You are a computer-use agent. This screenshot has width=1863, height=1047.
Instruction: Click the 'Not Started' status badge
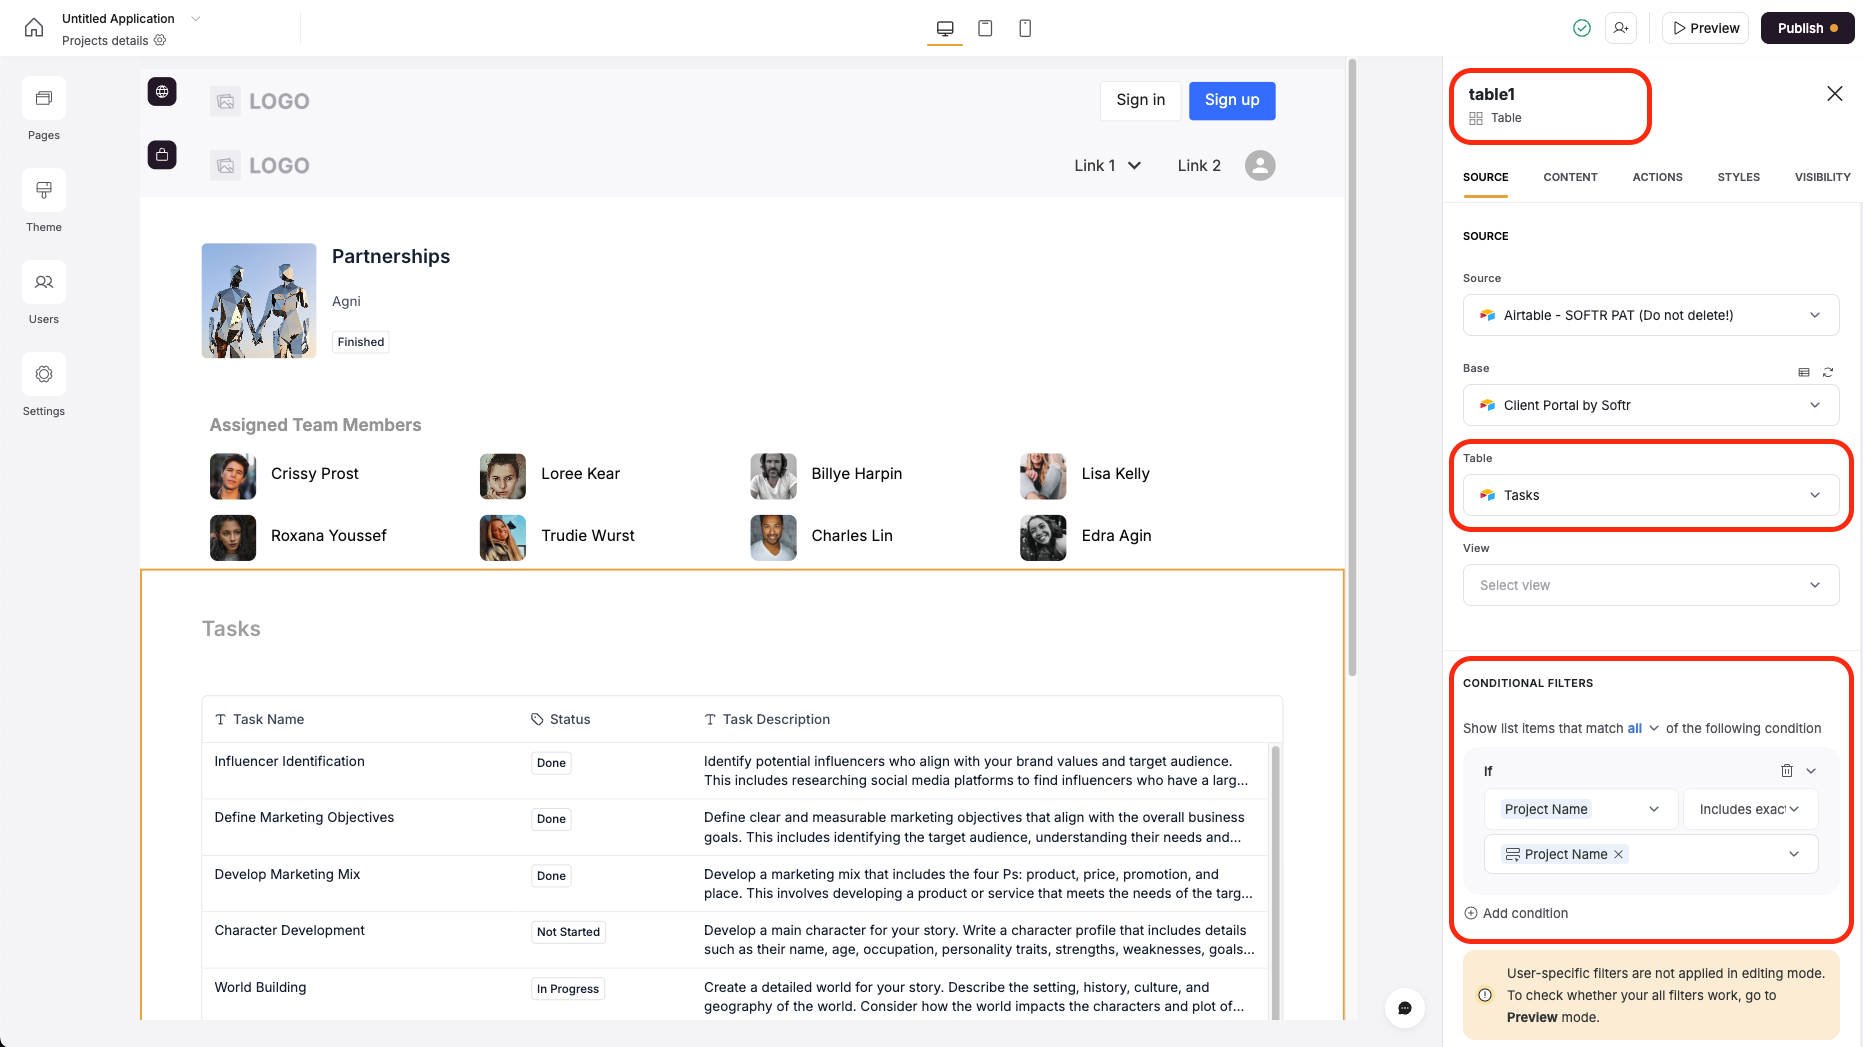[x=568, y=932]
